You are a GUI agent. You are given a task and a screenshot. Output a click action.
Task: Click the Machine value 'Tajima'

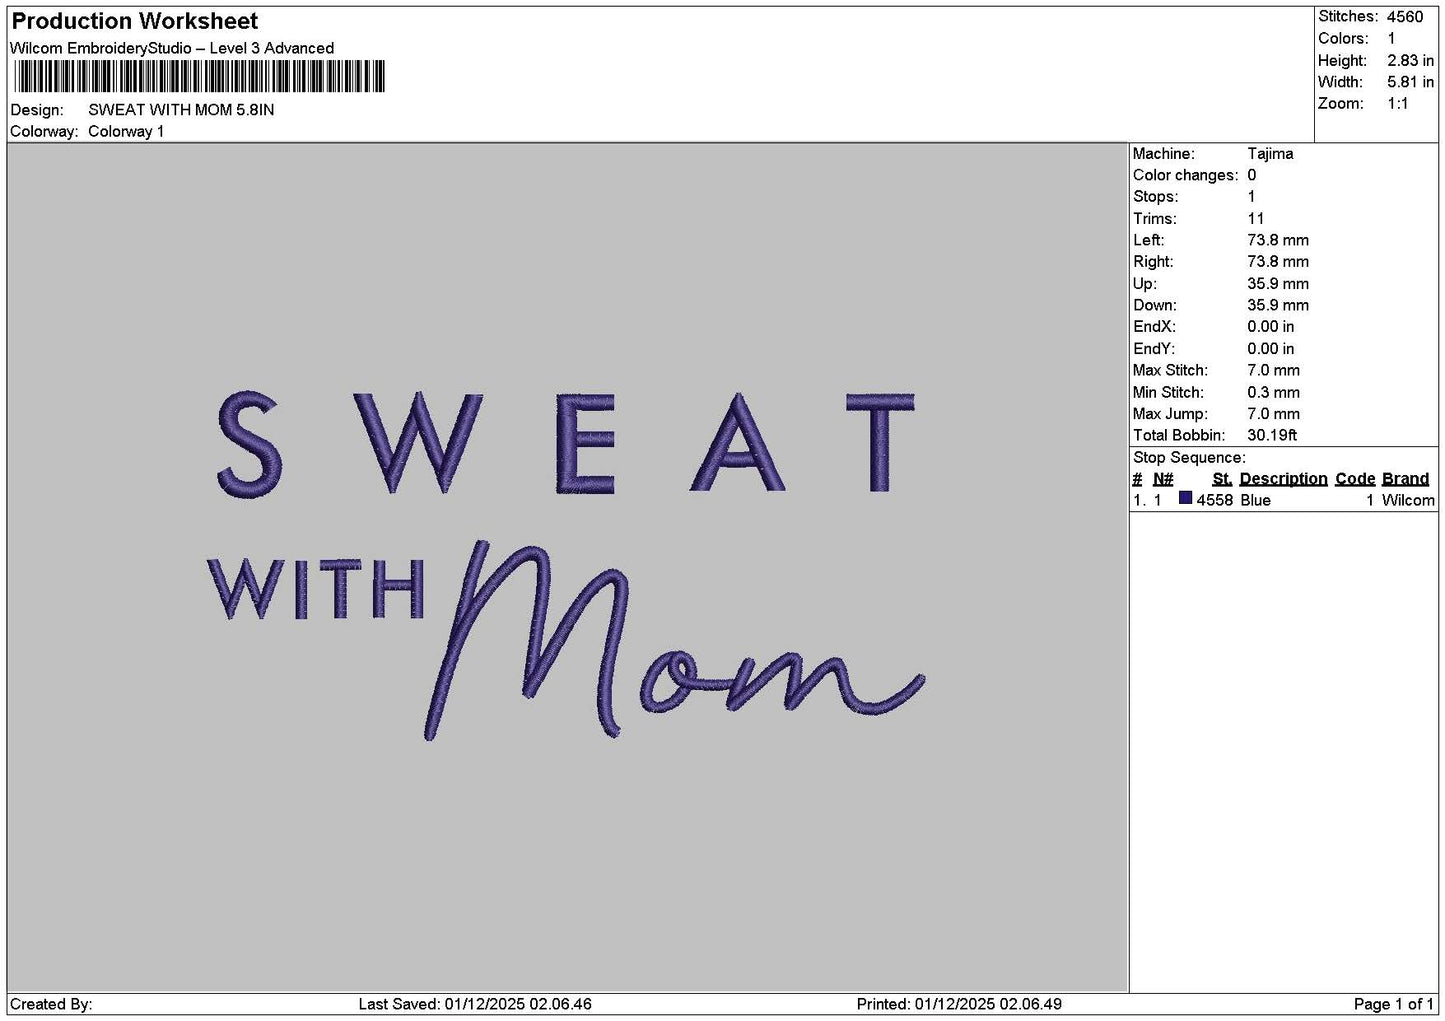point(1270,154)
